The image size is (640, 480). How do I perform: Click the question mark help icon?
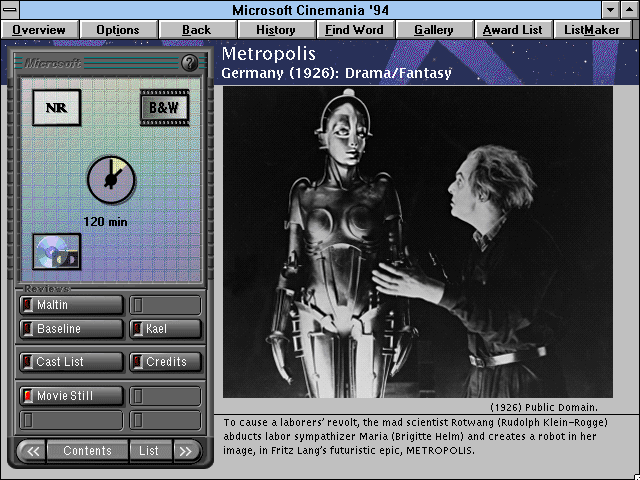tap(189, 63)
